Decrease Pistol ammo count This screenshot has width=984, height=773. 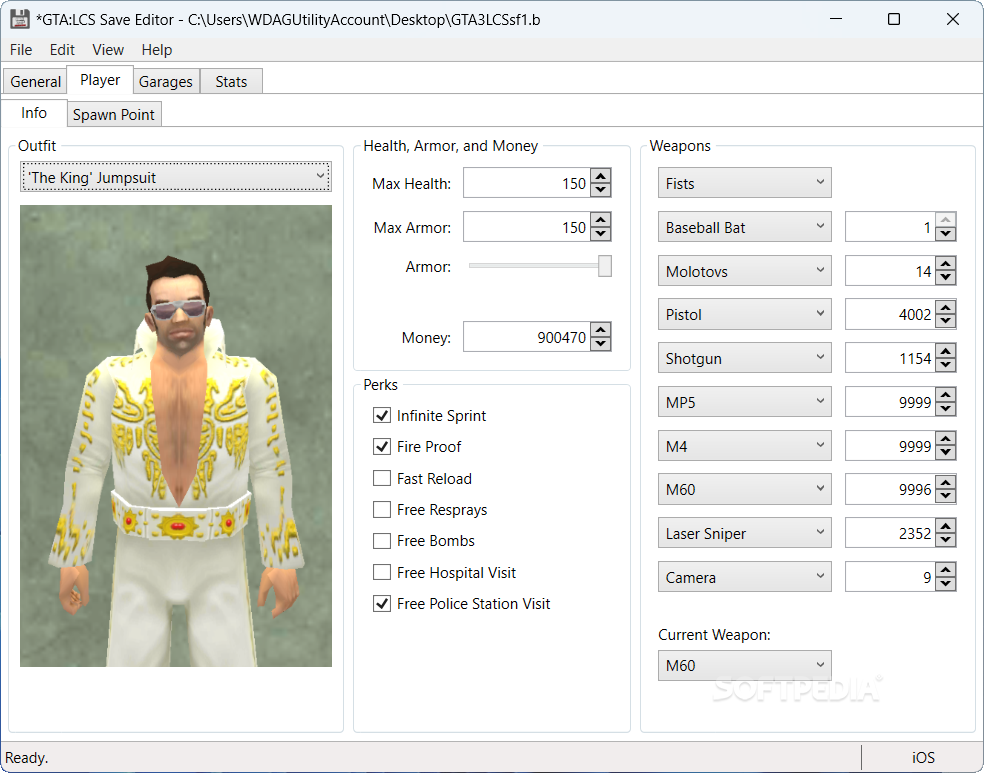(946, 321)
